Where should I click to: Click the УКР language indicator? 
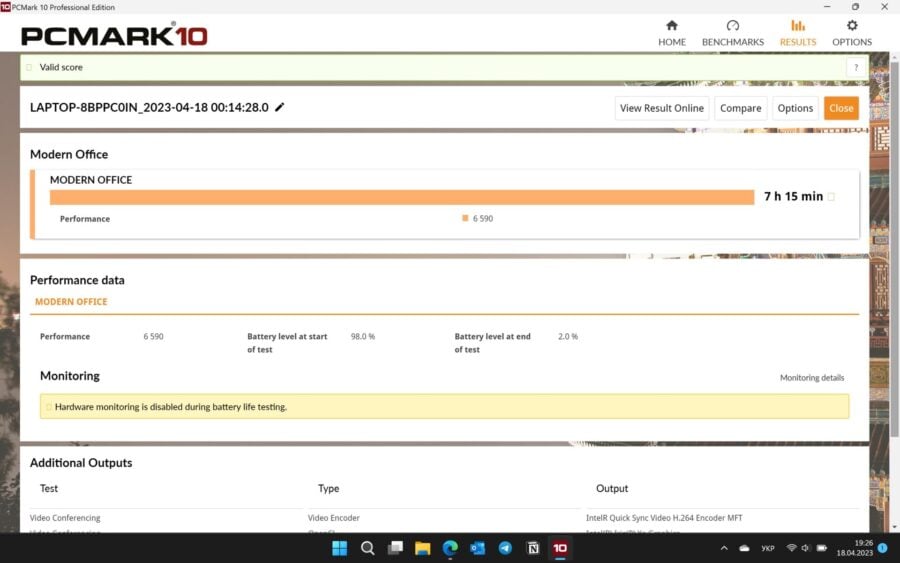(768, 548)
